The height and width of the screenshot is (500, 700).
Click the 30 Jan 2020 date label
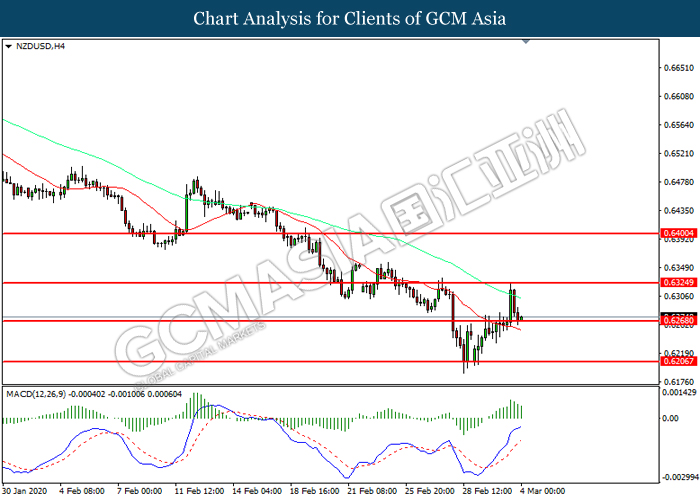click(25, 491)
